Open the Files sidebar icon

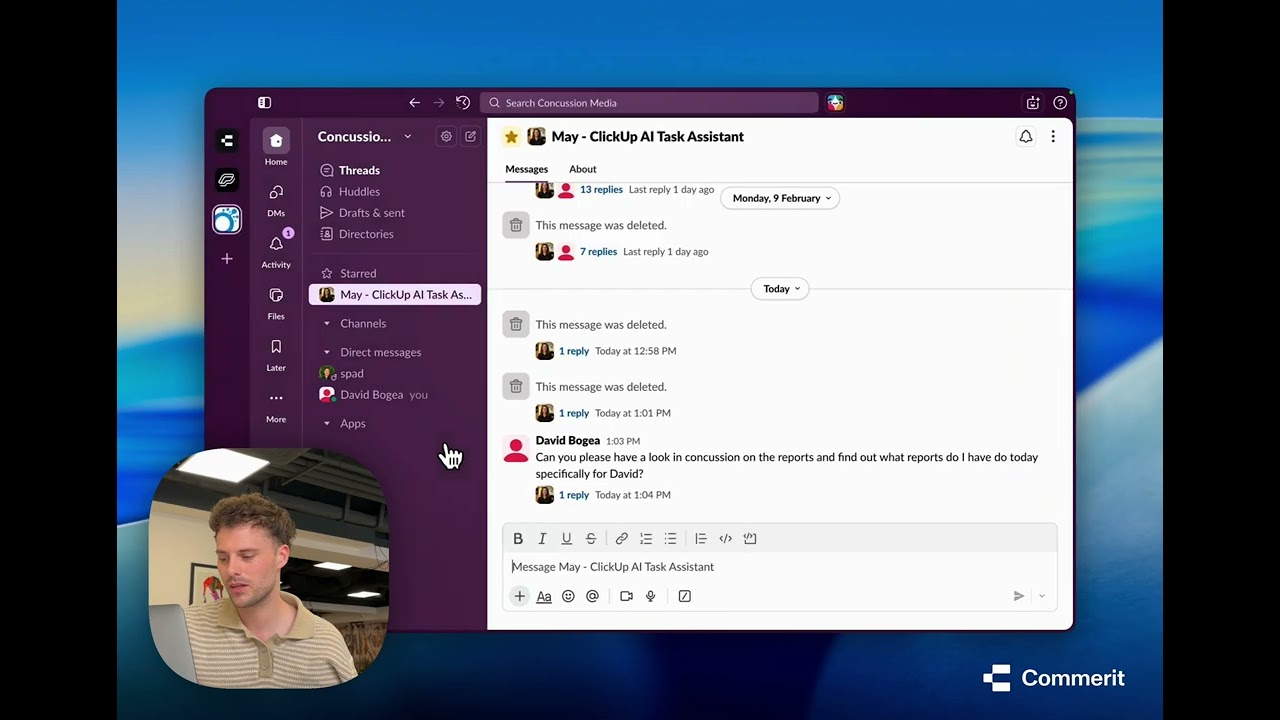276,302
